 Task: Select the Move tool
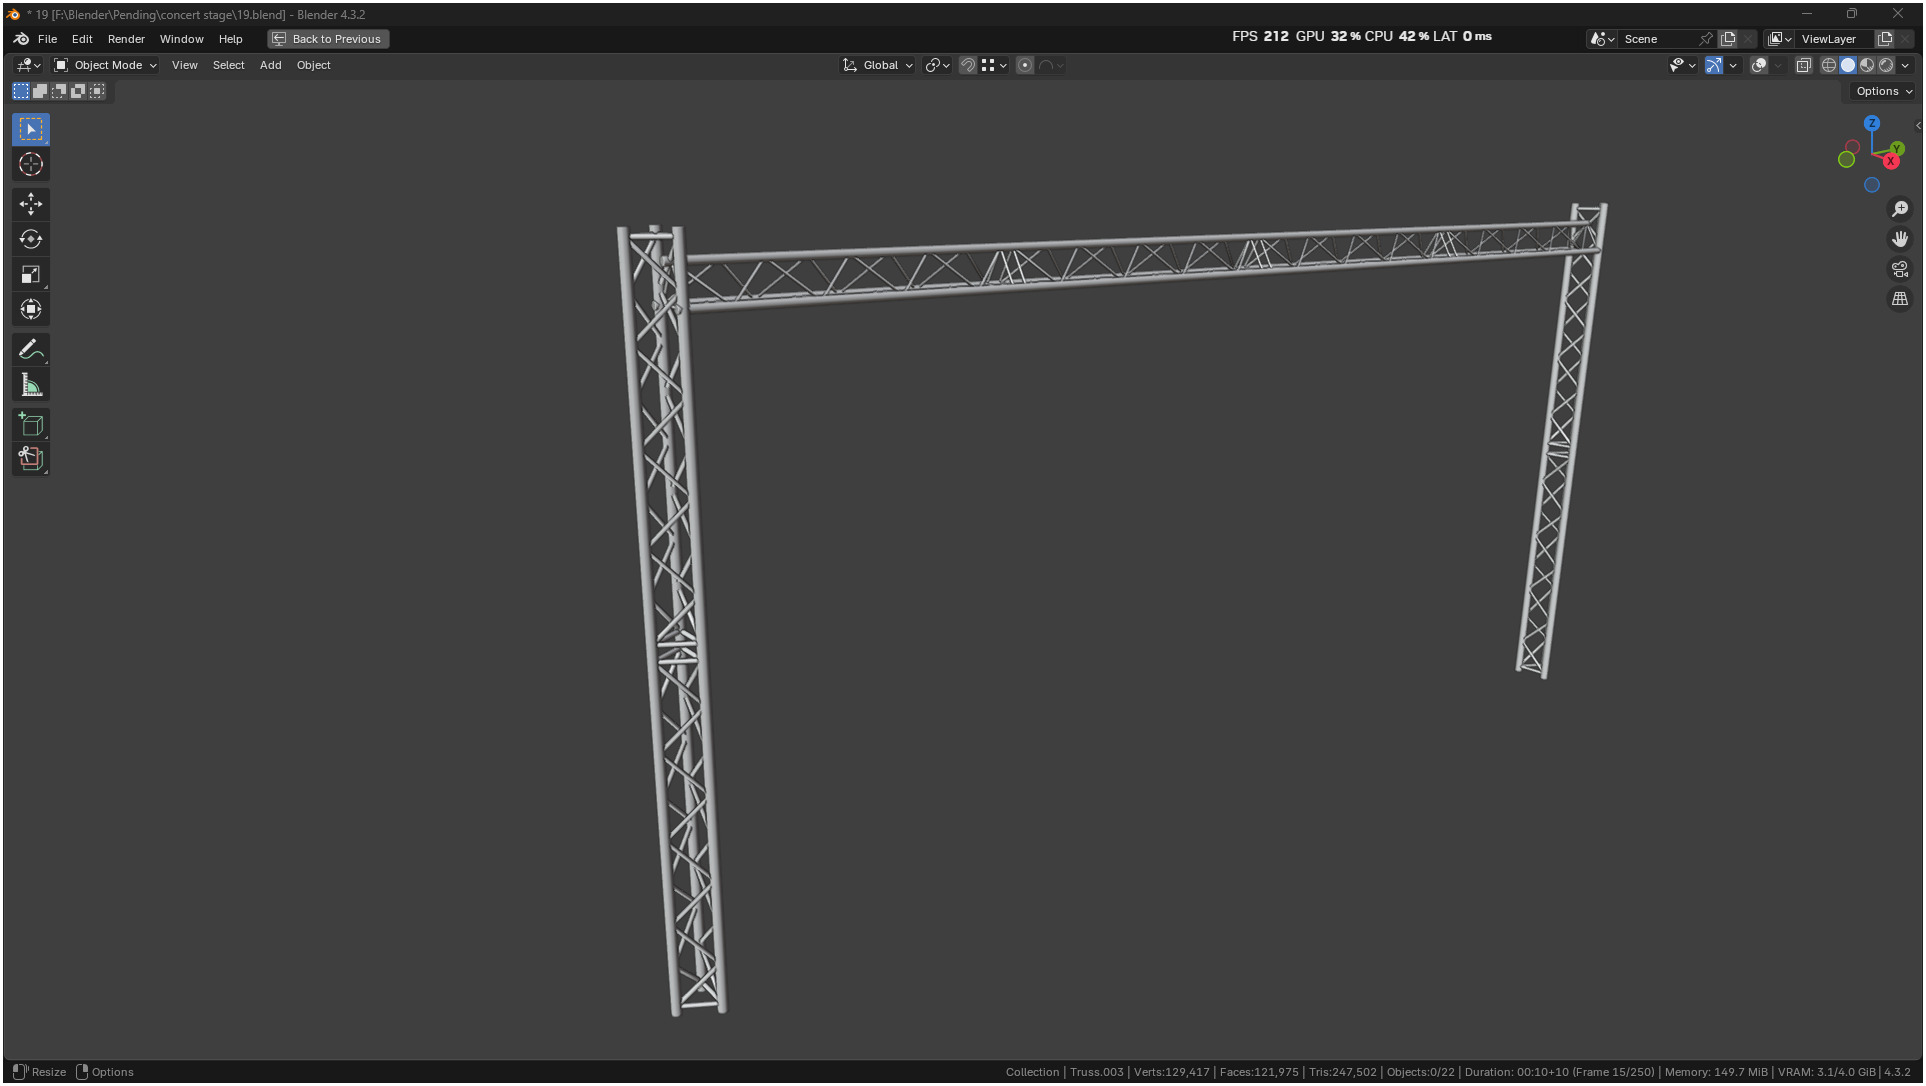pos(31,204)
